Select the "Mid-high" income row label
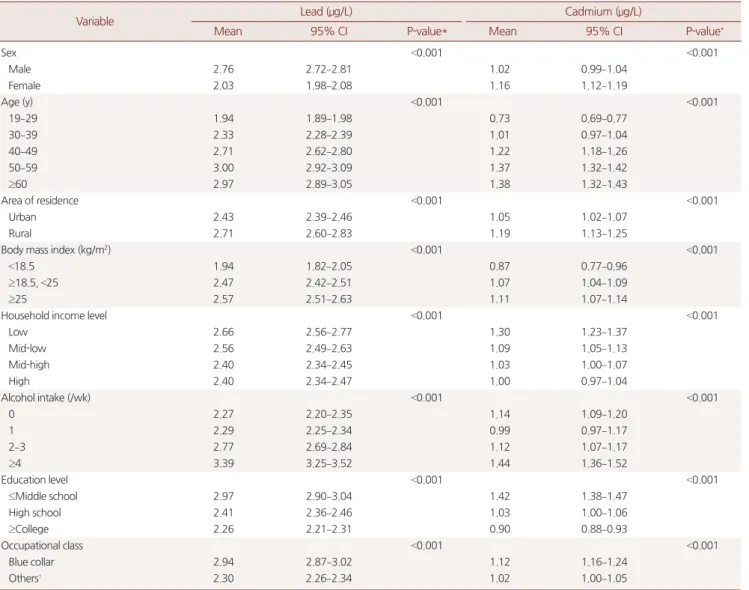This screenshot has height=590, width=749. tap(29, 365)
